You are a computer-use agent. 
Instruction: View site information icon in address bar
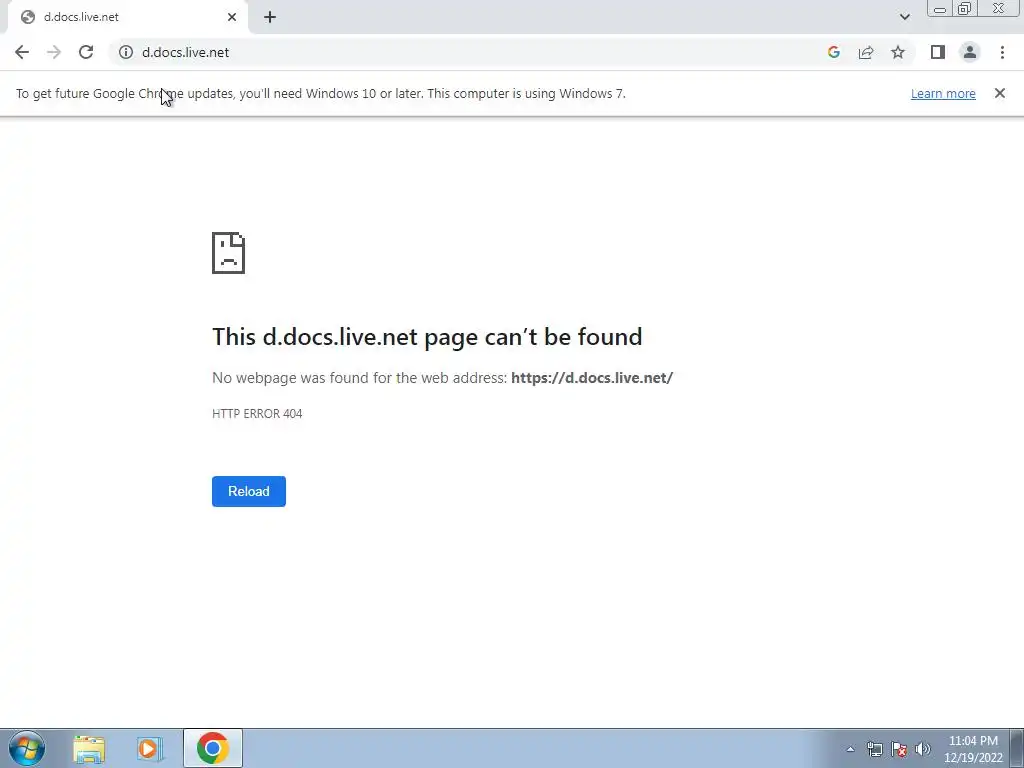[x=126, y=52]
